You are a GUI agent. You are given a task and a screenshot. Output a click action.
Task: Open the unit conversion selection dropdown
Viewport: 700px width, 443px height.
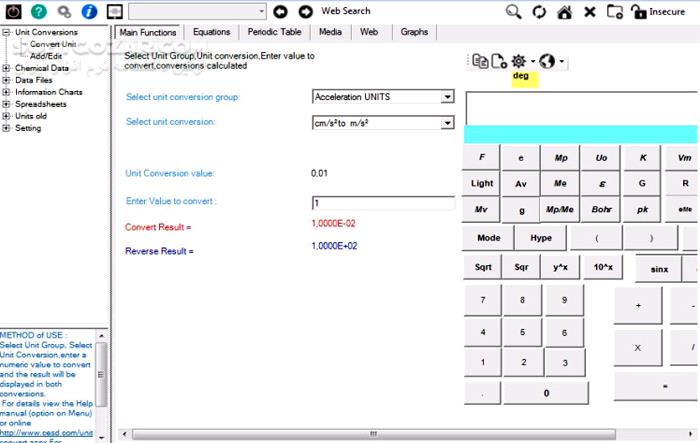pos(447,123)
